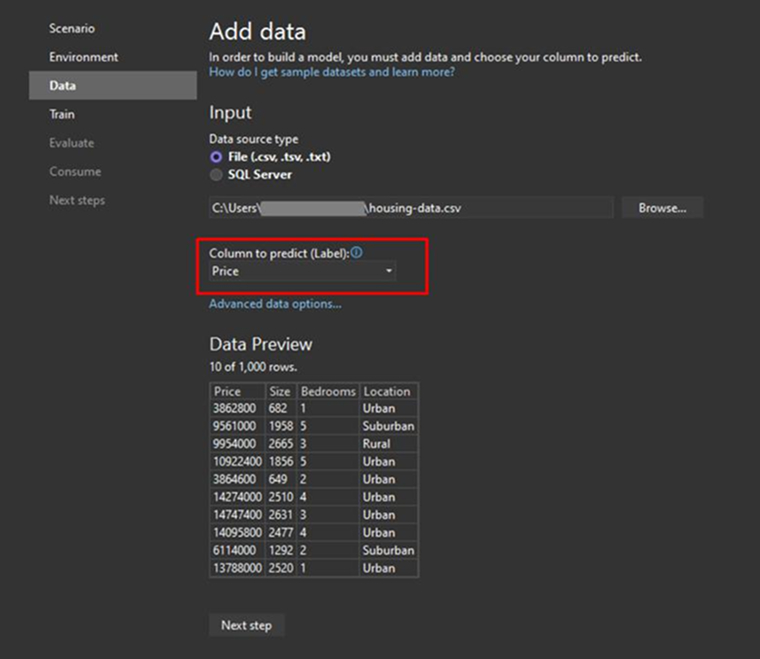Viewport: 760px width, 659px height.
Task: Open the Consume step
Action: click(75, 172)
